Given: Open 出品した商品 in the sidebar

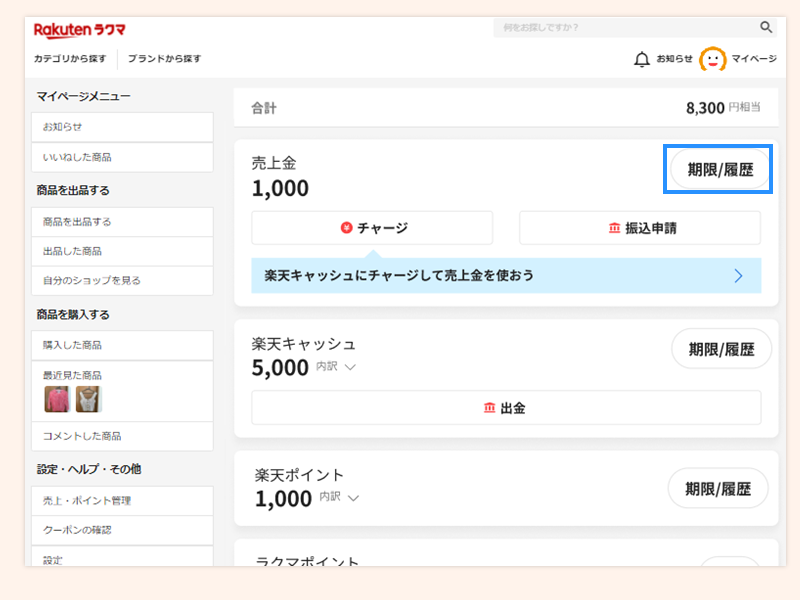Looking at the screenshot, I should tap(122, 252).
